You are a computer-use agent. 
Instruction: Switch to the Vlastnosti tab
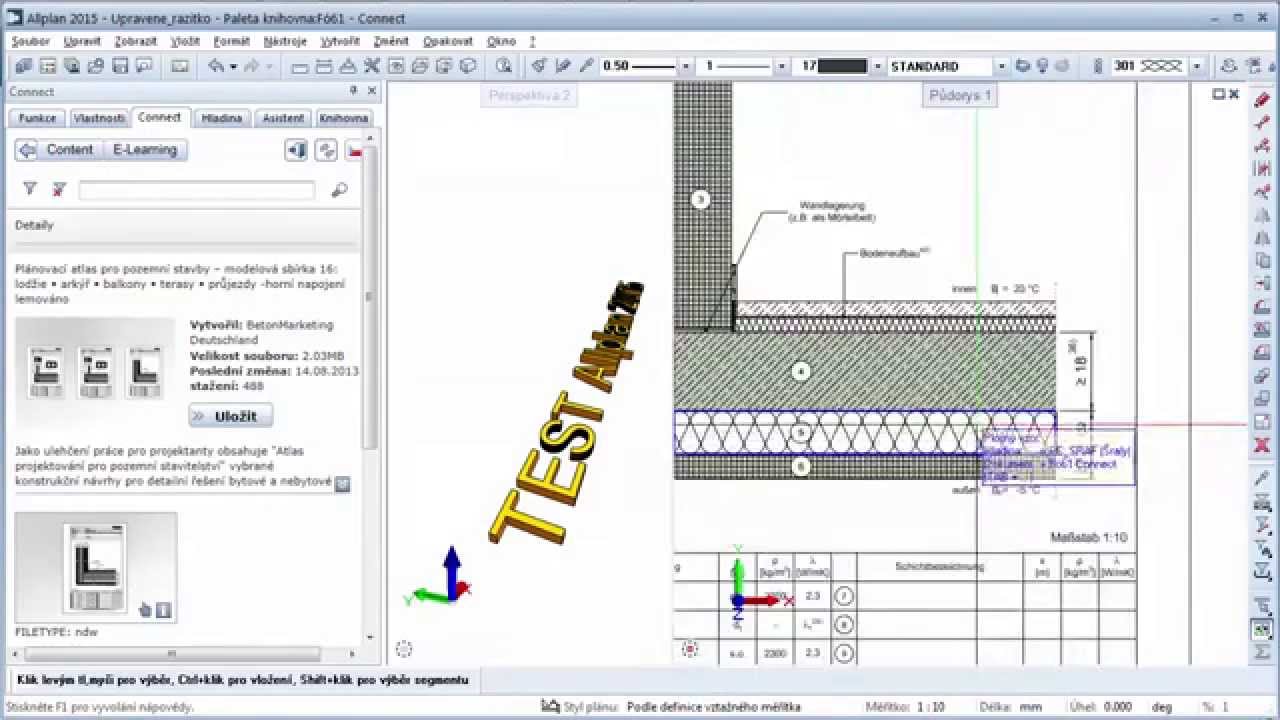[x=99, y=118]
